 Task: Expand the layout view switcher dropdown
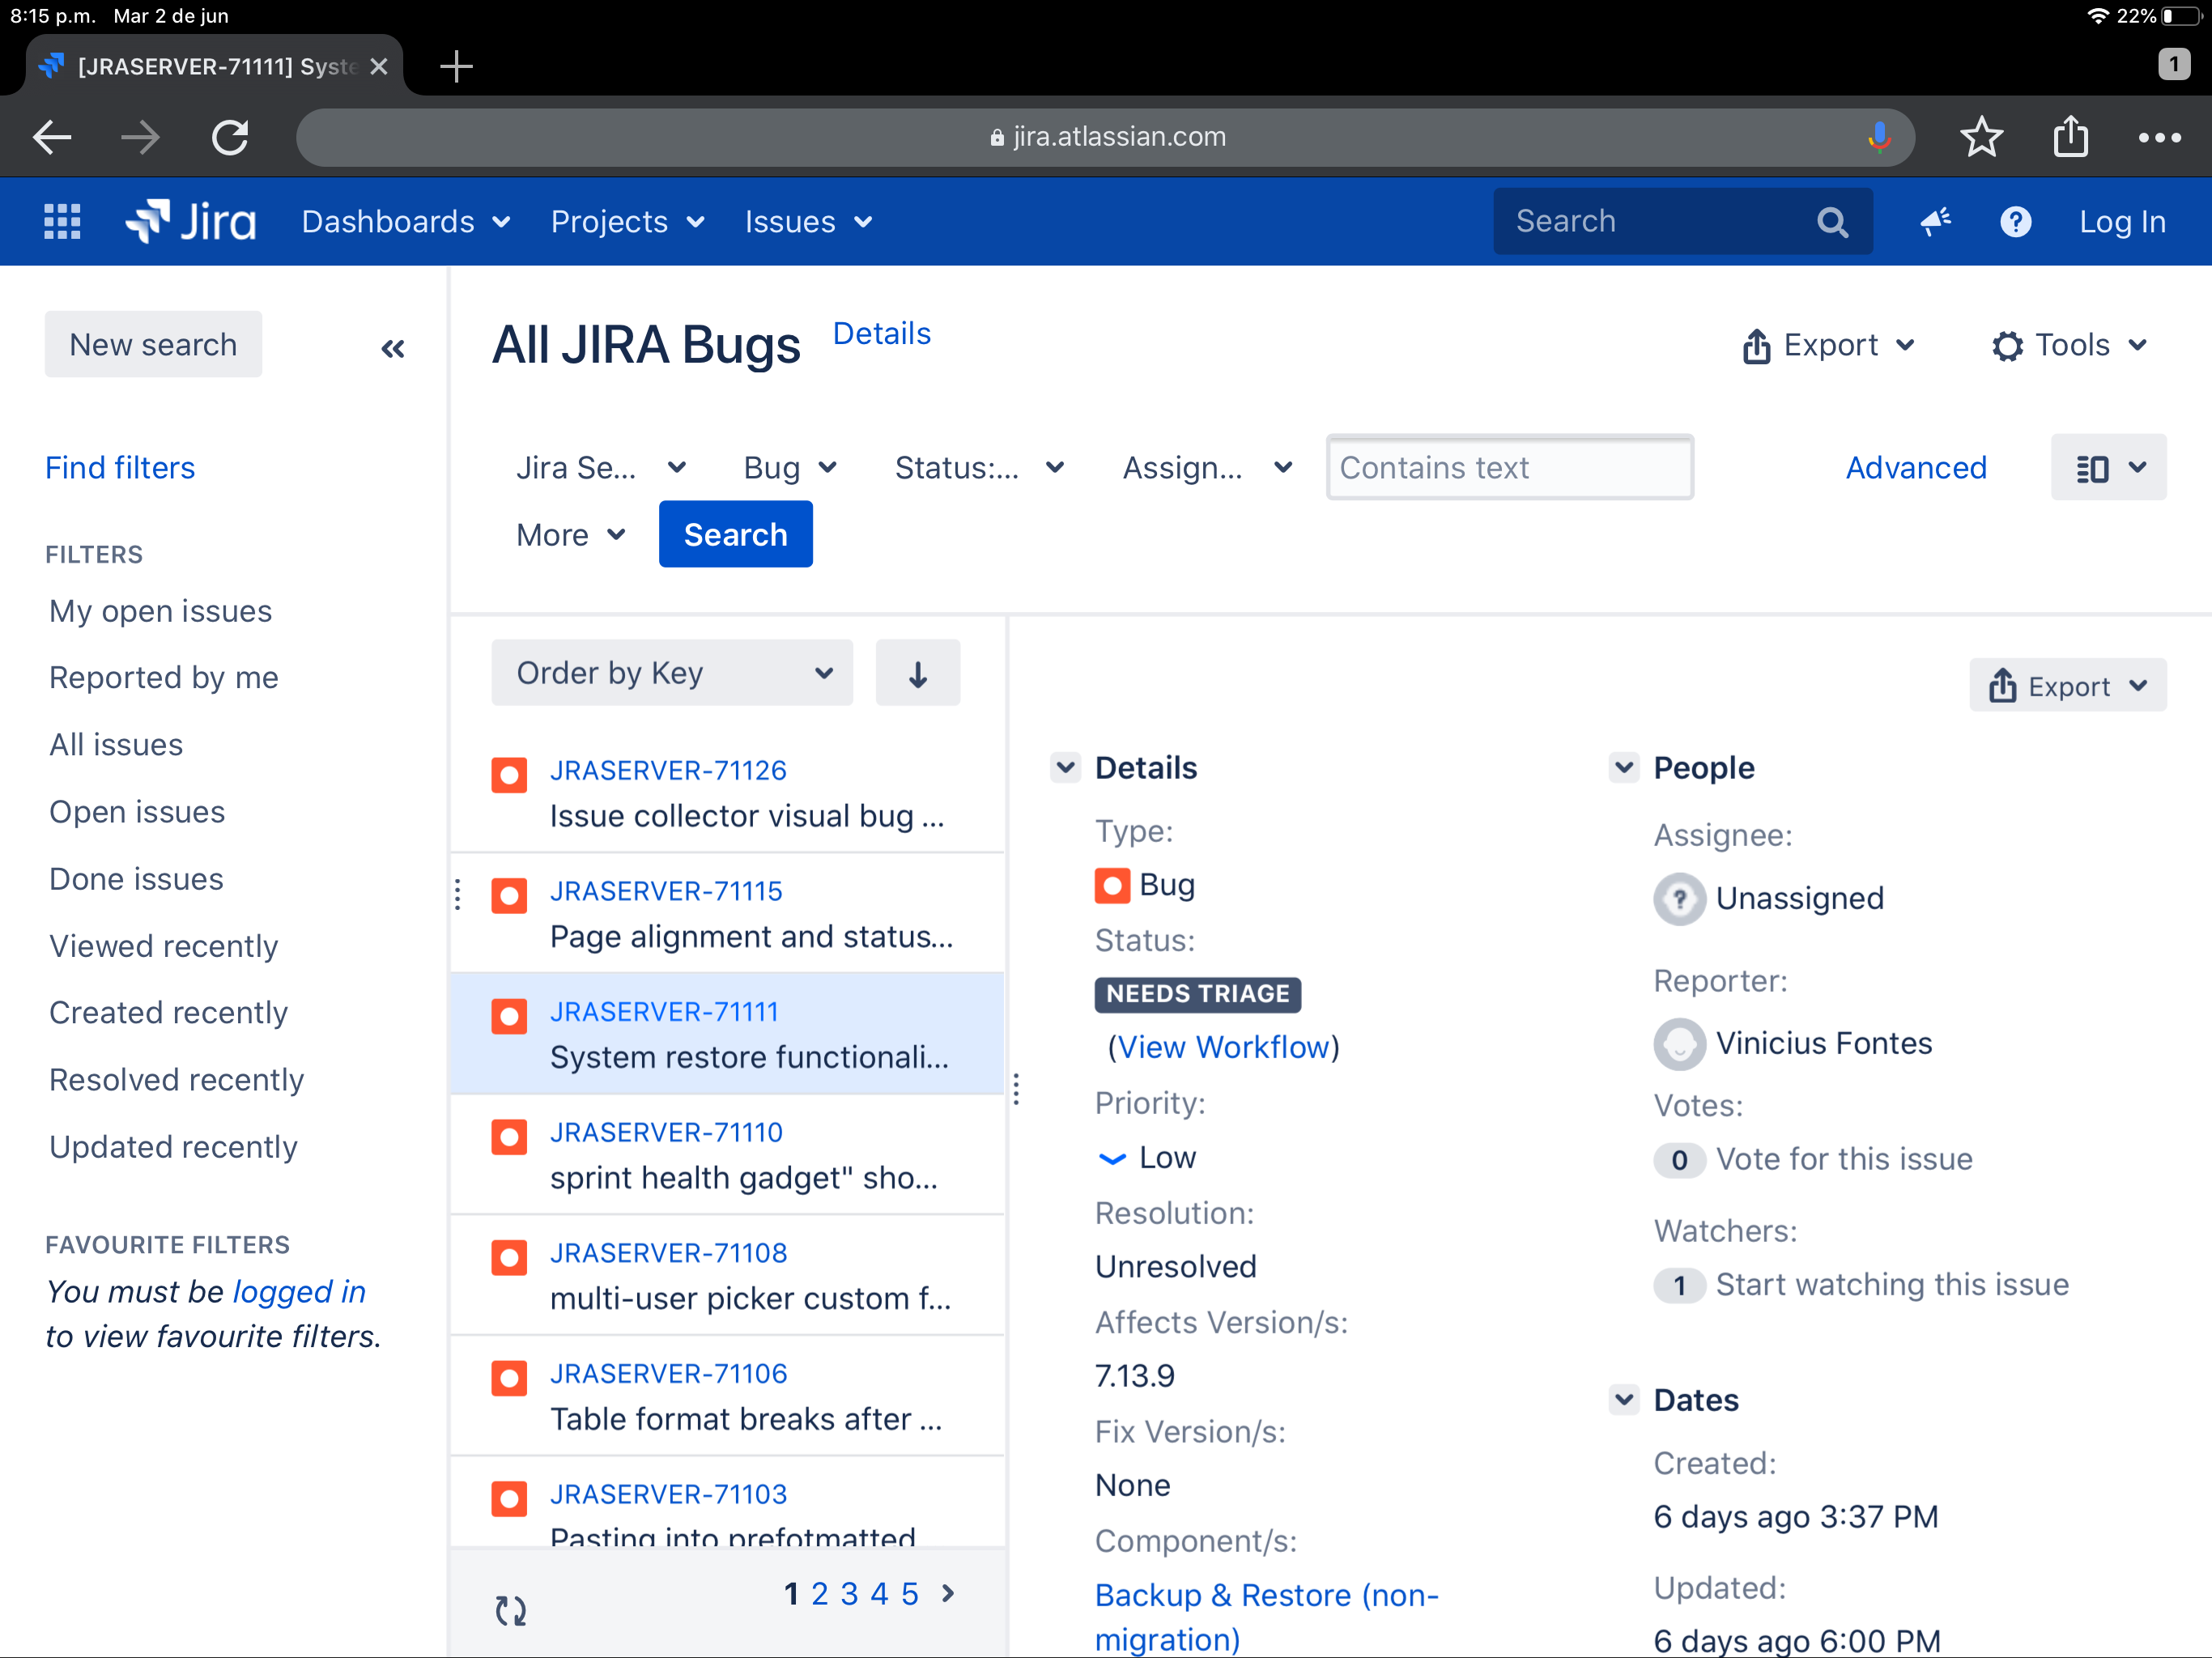pos(2108,467)
